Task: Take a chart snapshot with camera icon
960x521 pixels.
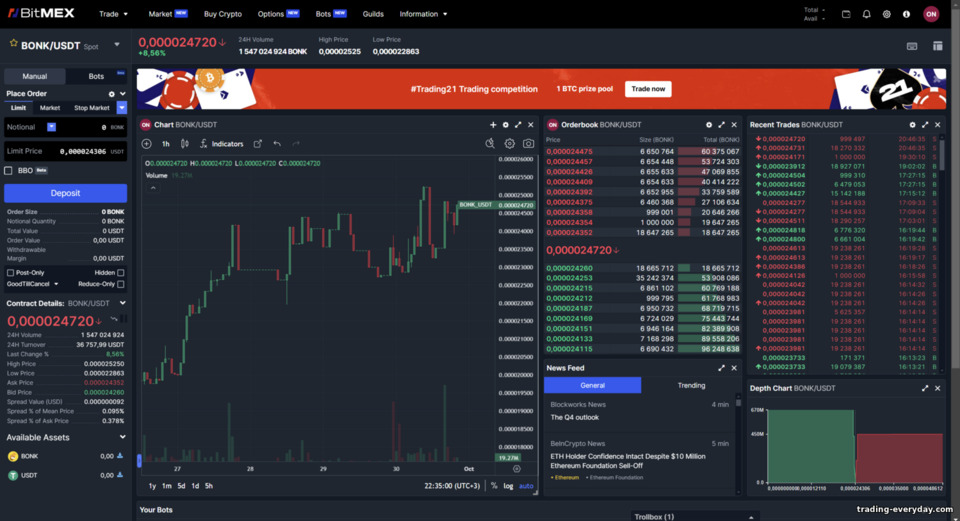Action: coord(528,144)
